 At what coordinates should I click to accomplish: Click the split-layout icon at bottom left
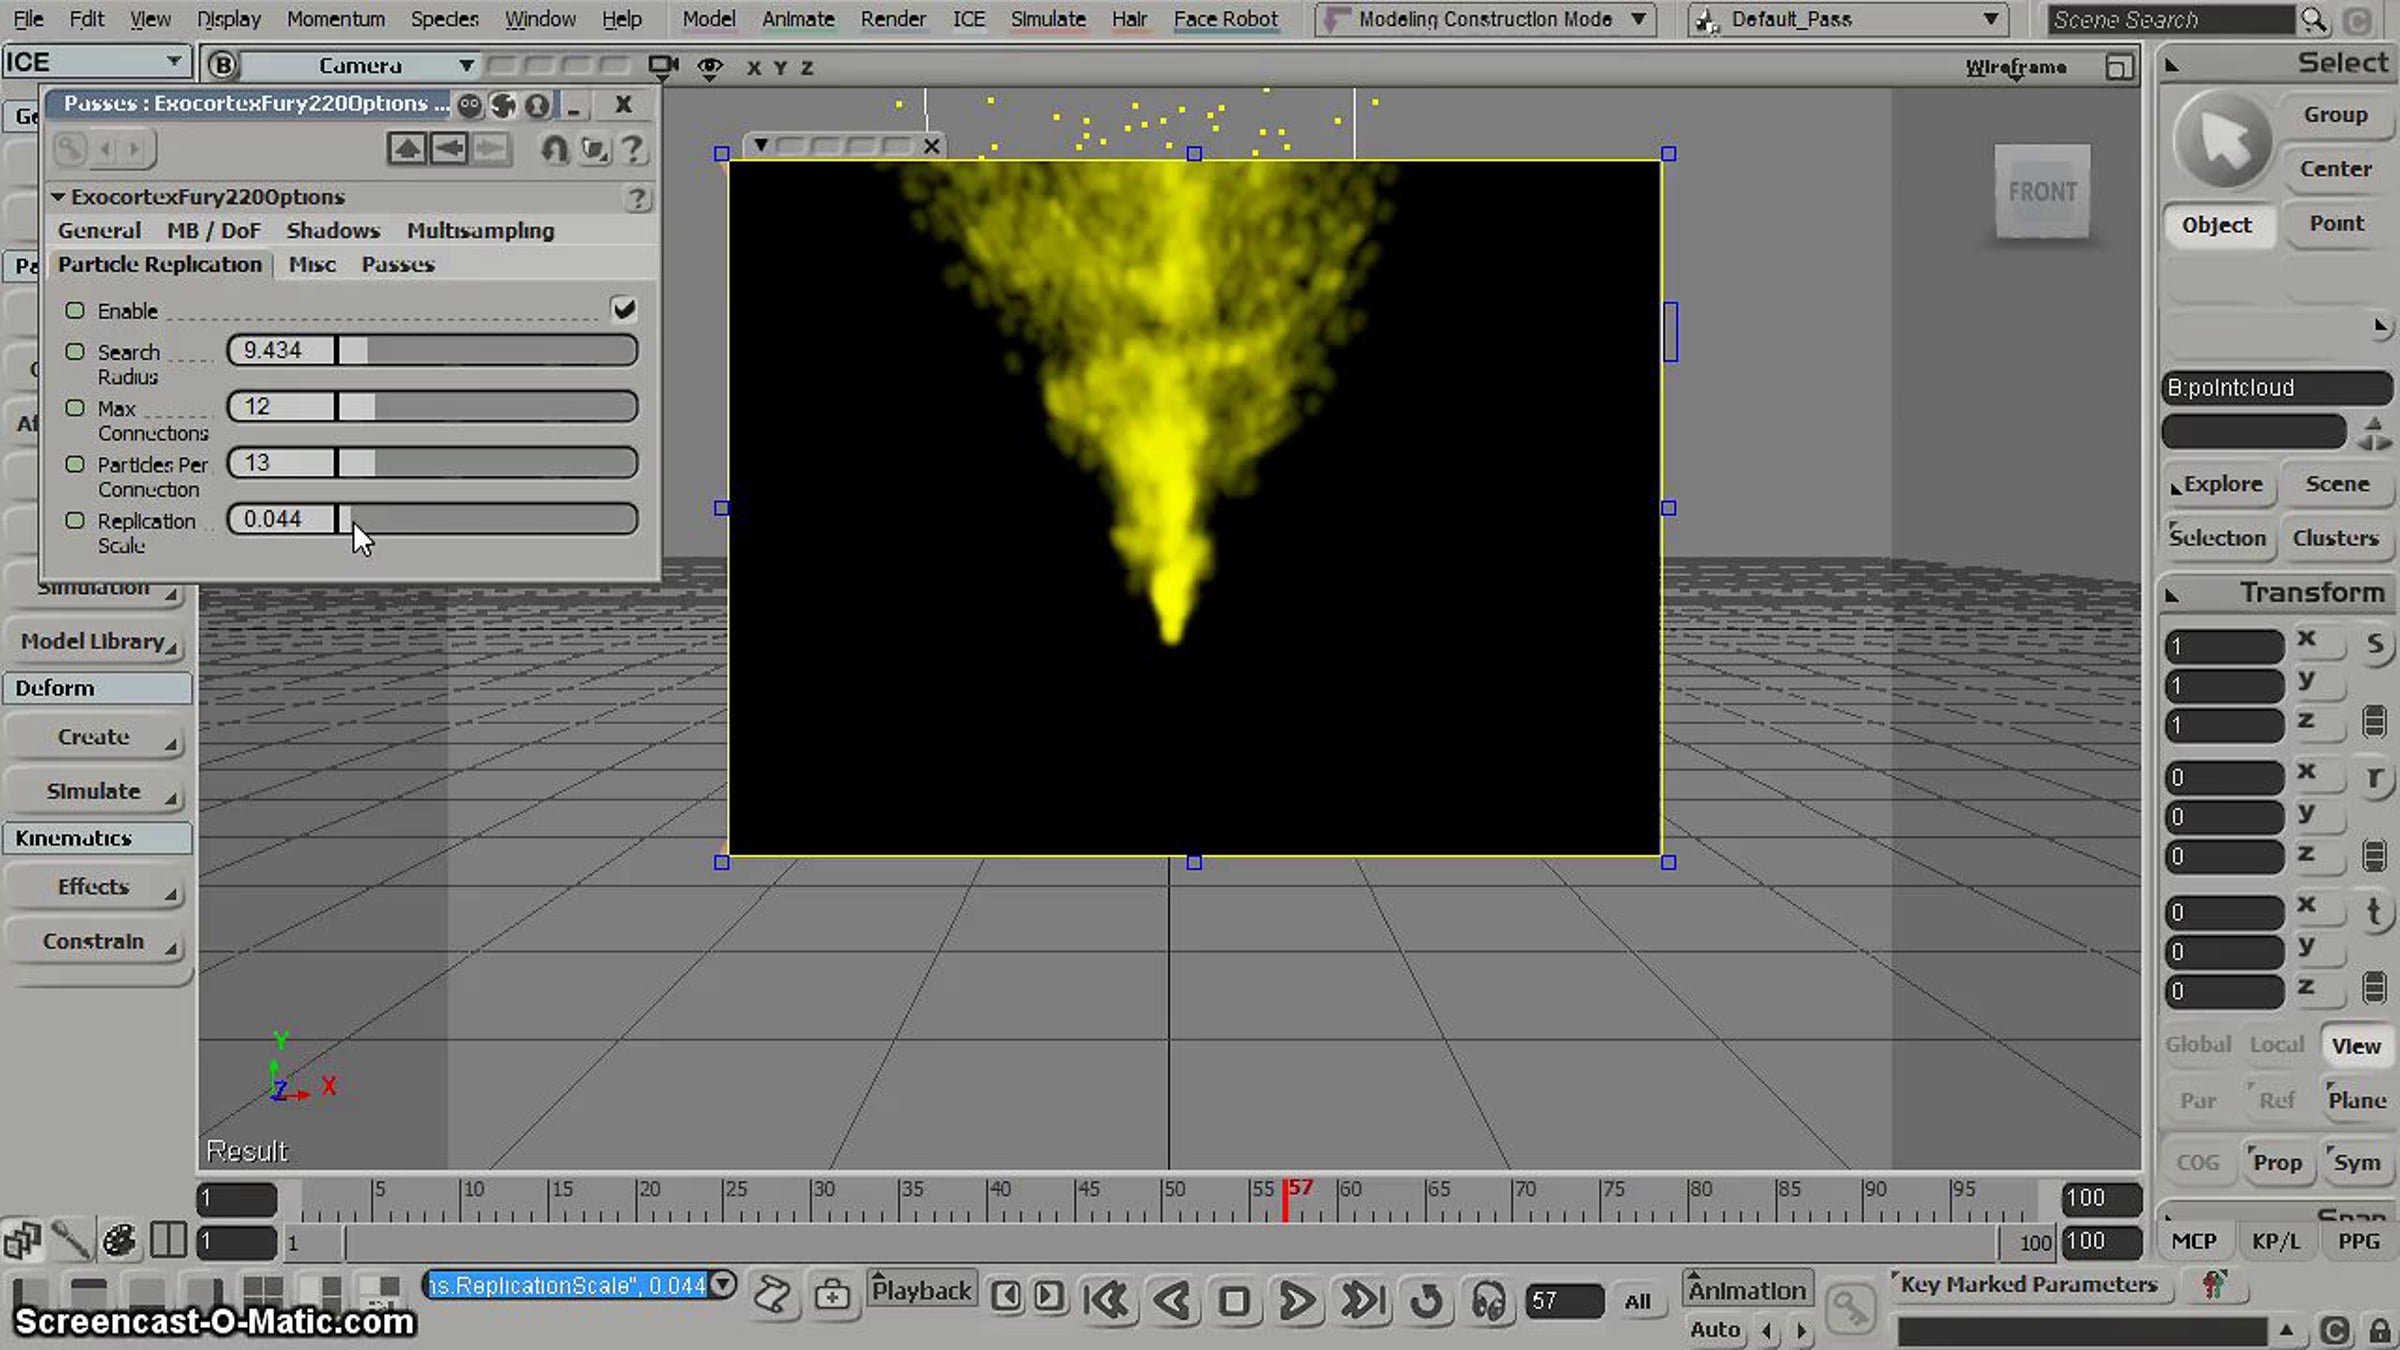click(x=168, y=1241)
